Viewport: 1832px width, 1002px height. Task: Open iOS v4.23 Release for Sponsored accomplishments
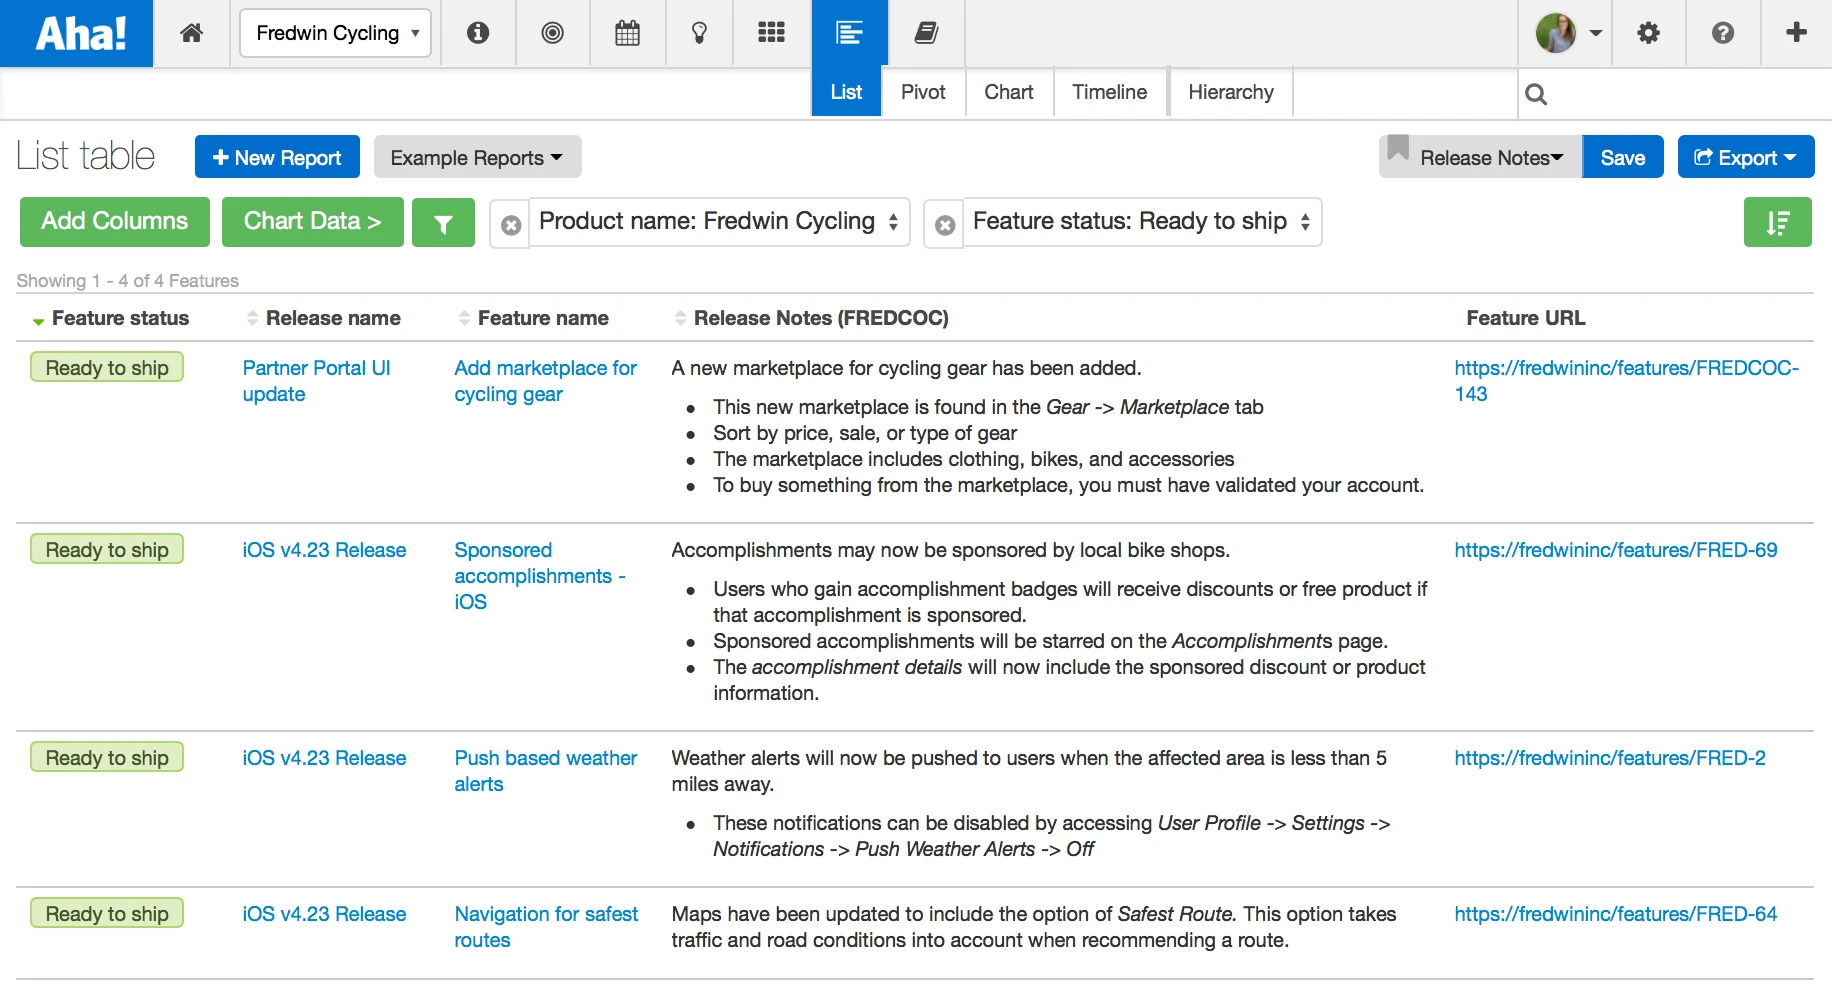324,550
